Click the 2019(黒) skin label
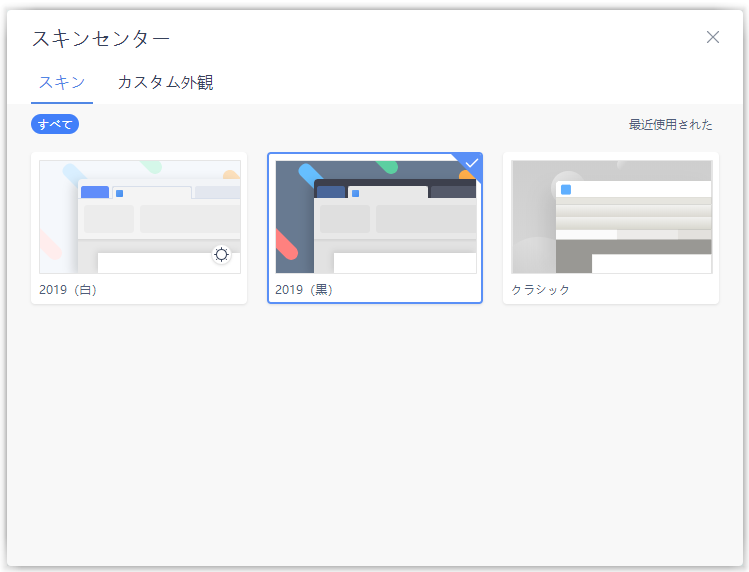 304,290
